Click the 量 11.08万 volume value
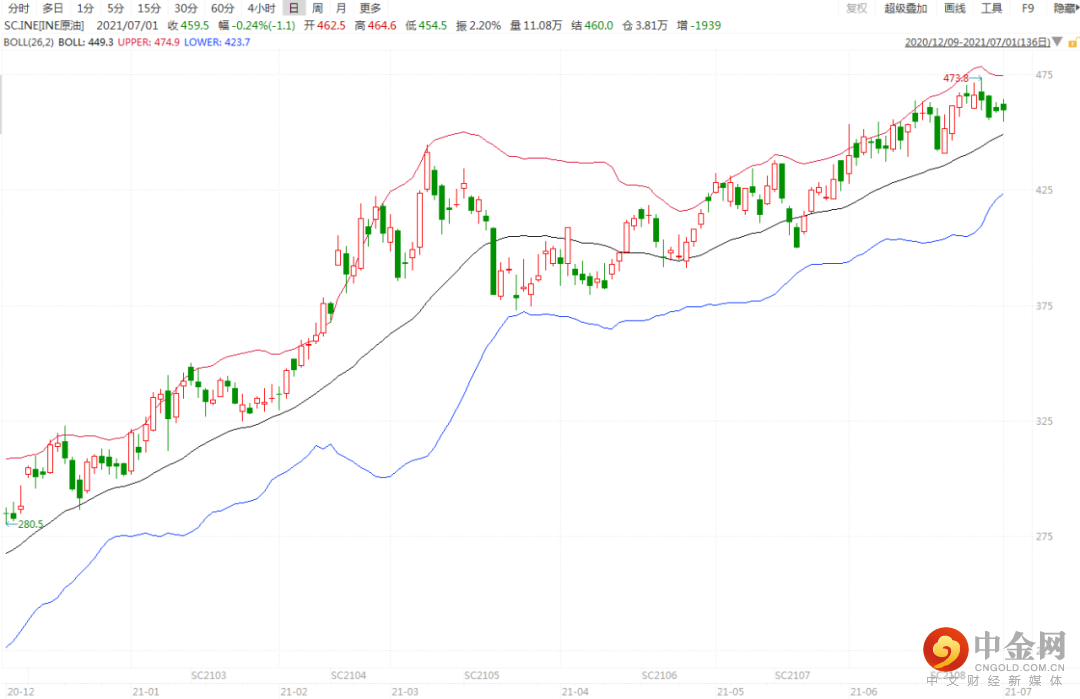Image resolution: width=1080 pixels, height=699 pixels. (536, 25)
